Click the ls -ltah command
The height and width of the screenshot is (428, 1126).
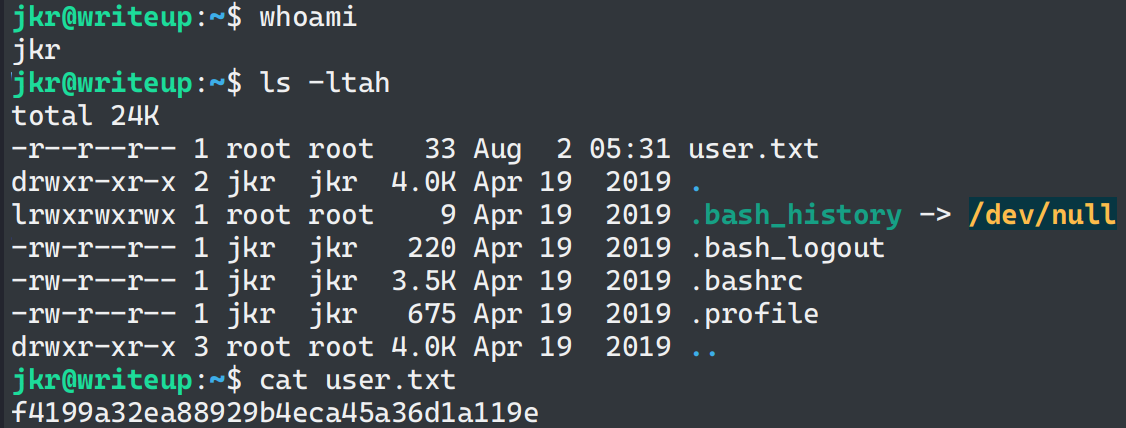[x=324, y=84]
